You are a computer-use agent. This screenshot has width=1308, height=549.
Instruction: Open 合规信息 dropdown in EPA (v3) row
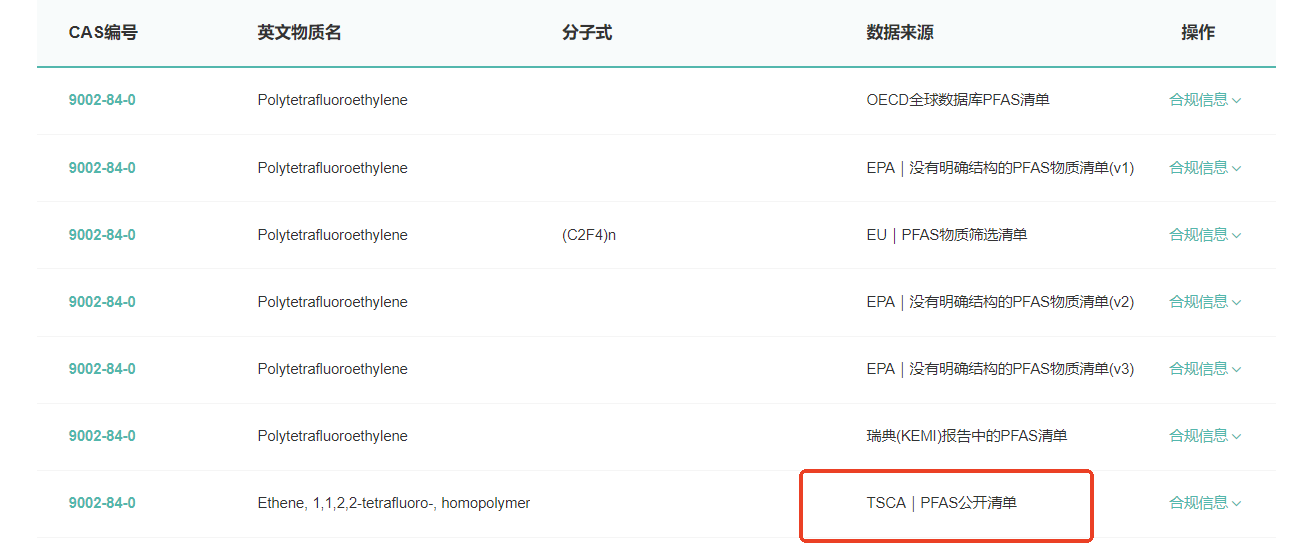click(x=1204, y=369)
